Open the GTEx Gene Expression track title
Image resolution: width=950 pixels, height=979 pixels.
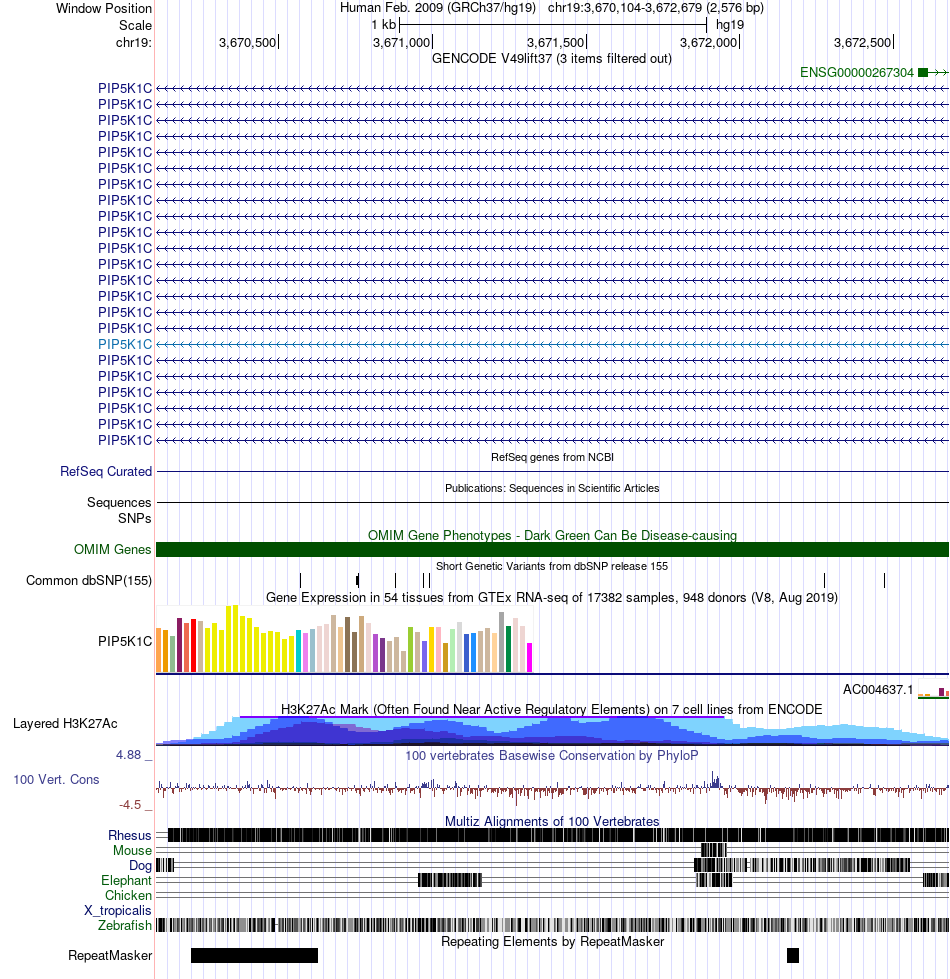(x=552, y=598)
